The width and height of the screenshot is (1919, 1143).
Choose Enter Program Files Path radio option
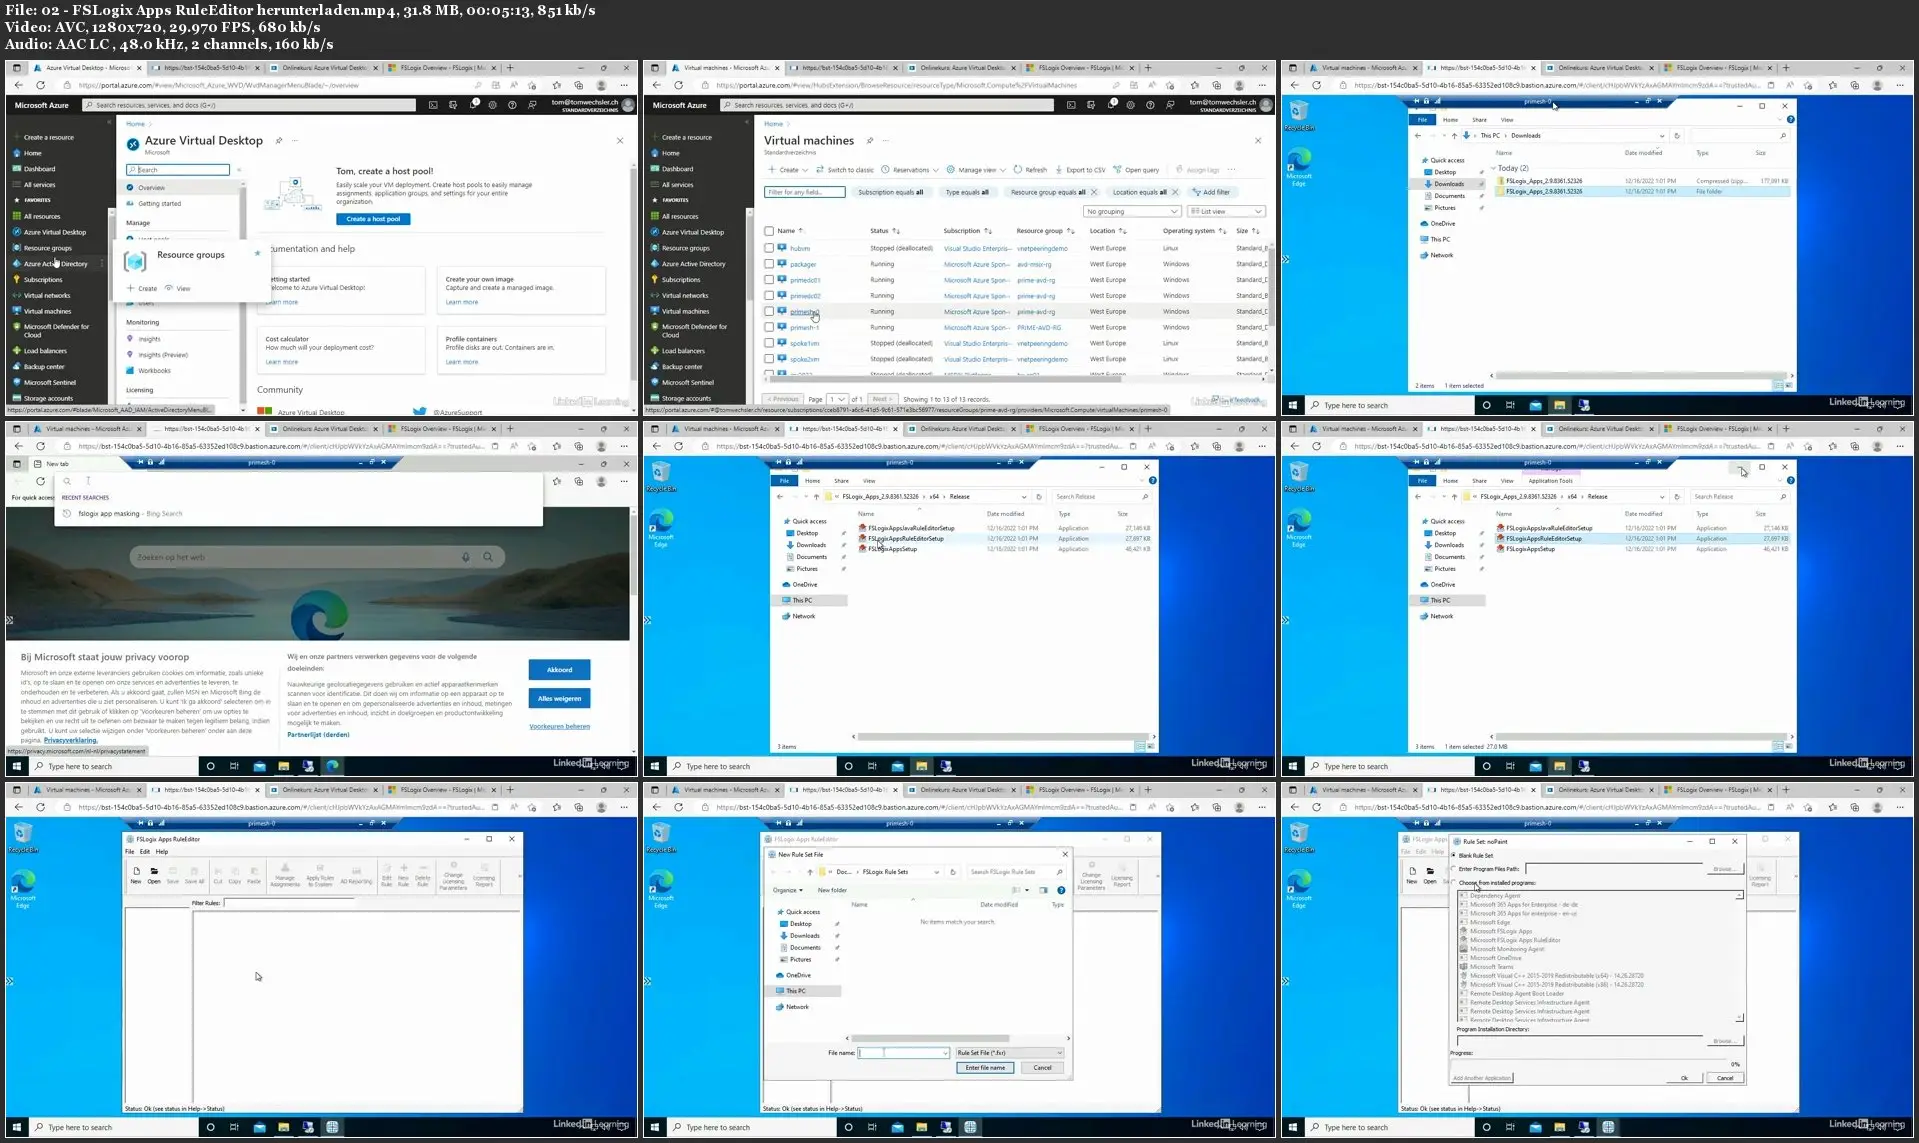(x=1454, y=868)
